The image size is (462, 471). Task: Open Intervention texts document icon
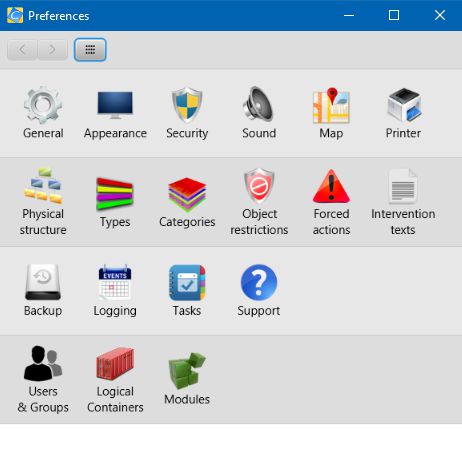(403, 186)
